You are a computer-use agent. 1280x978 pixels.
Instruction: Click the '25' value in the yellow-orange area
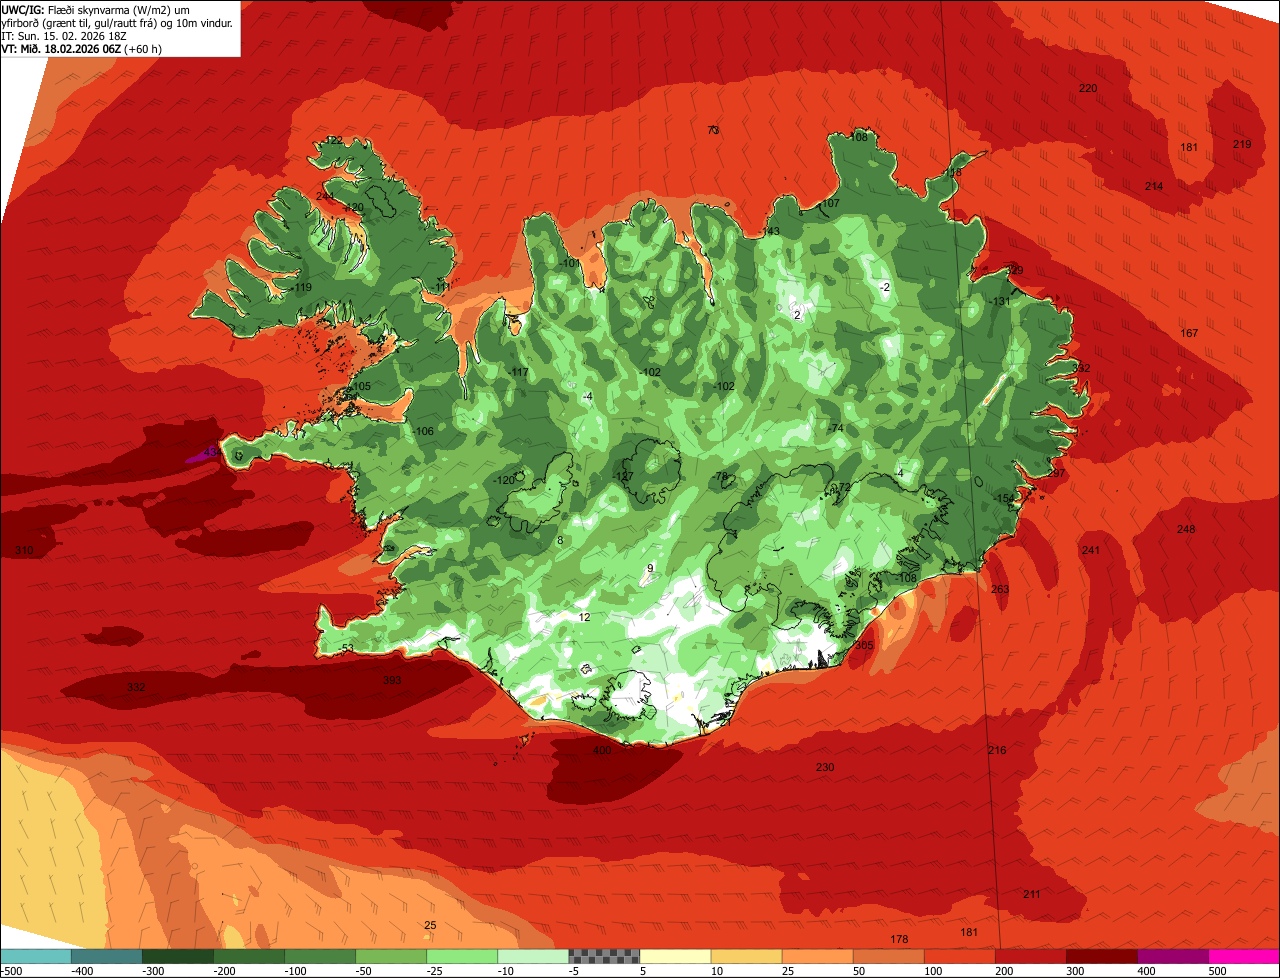(431, 925)
